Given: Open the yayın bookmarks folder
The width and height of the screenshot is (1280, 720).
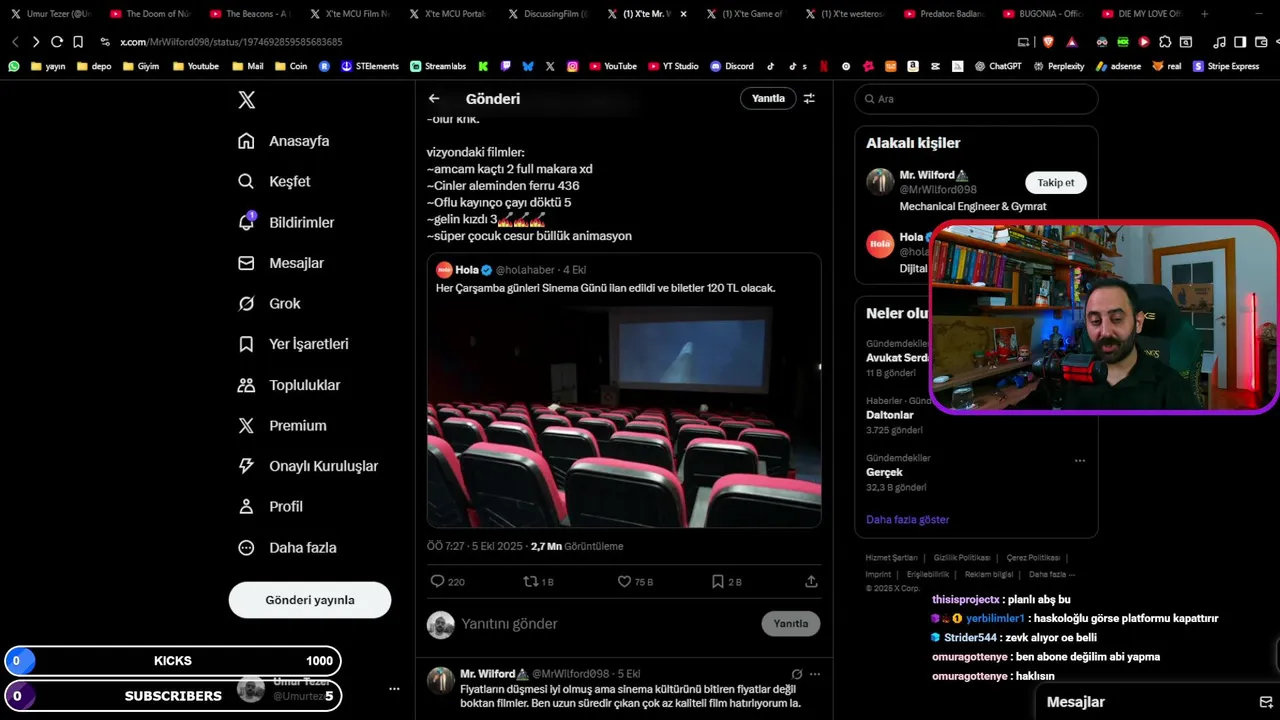Looking at the screenshot, I should pyautogui.click(x=48, y=66).
